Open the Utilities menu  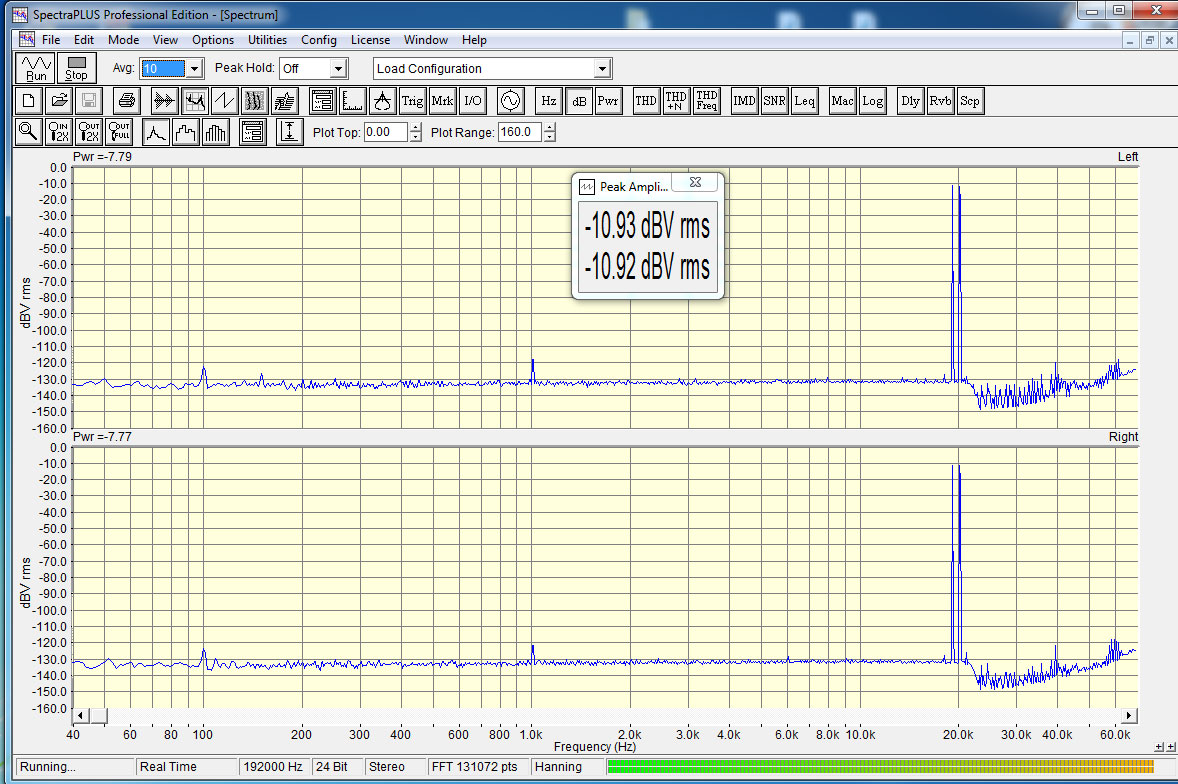(267, 40)
